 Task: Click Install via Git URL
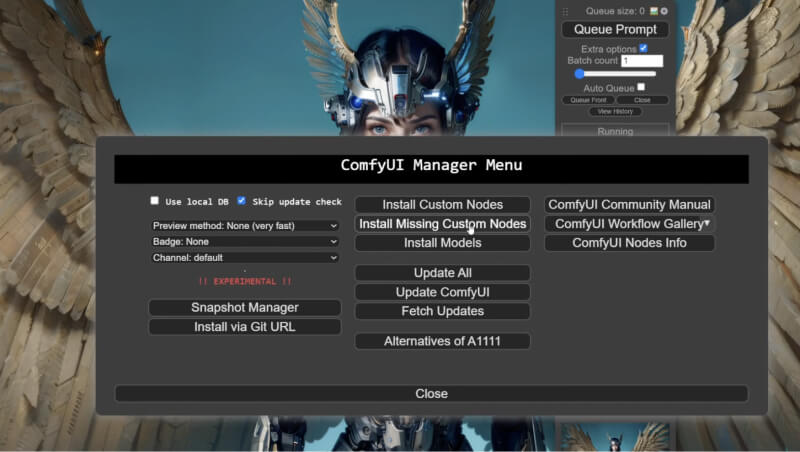coord(245,327)
